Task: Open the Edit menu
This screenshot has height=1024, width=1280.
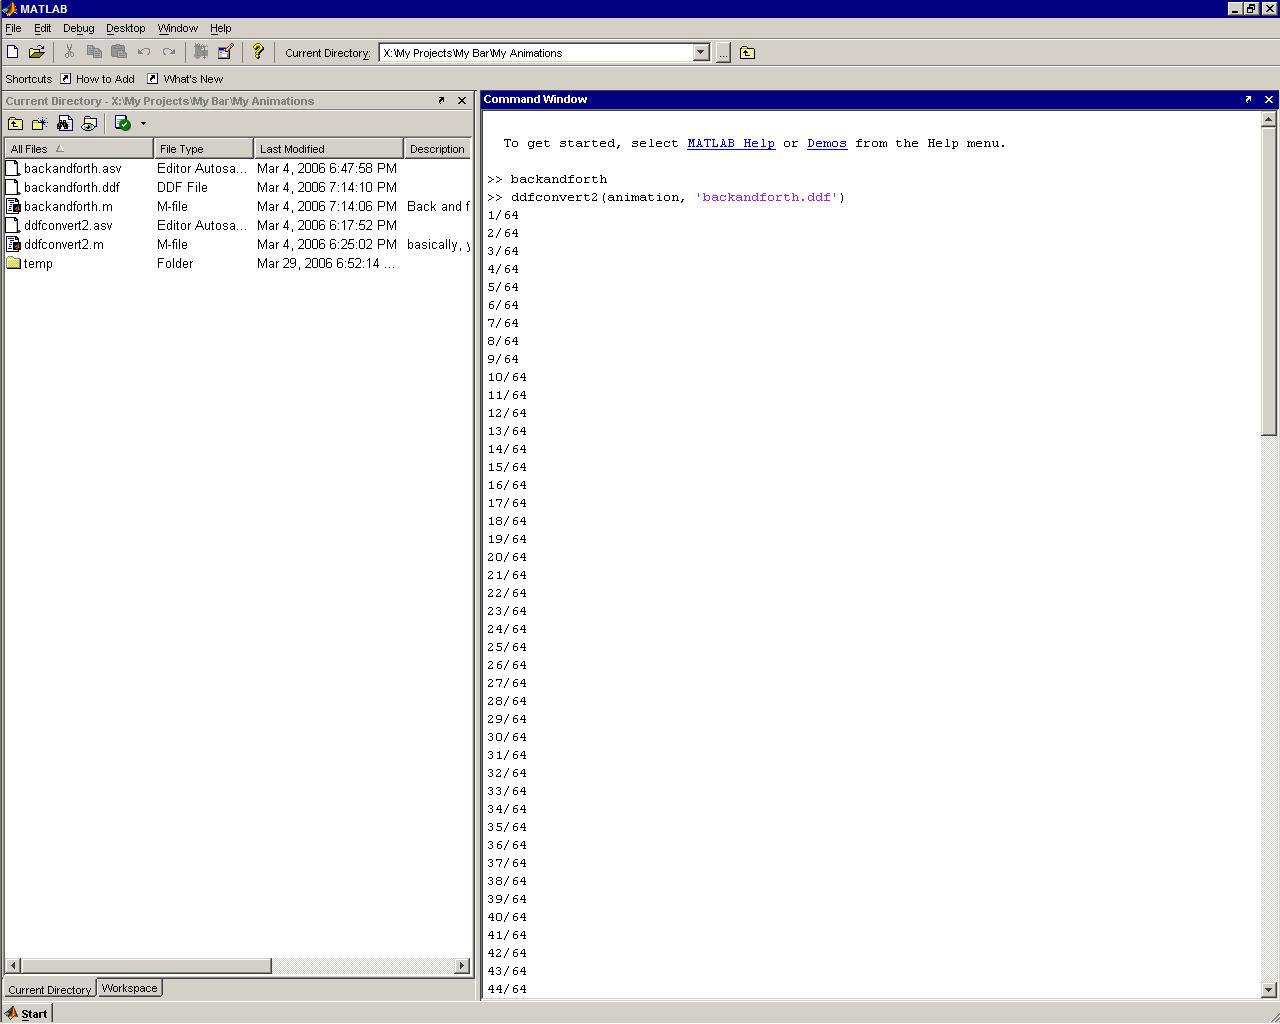Action: [x=43, y=28]
